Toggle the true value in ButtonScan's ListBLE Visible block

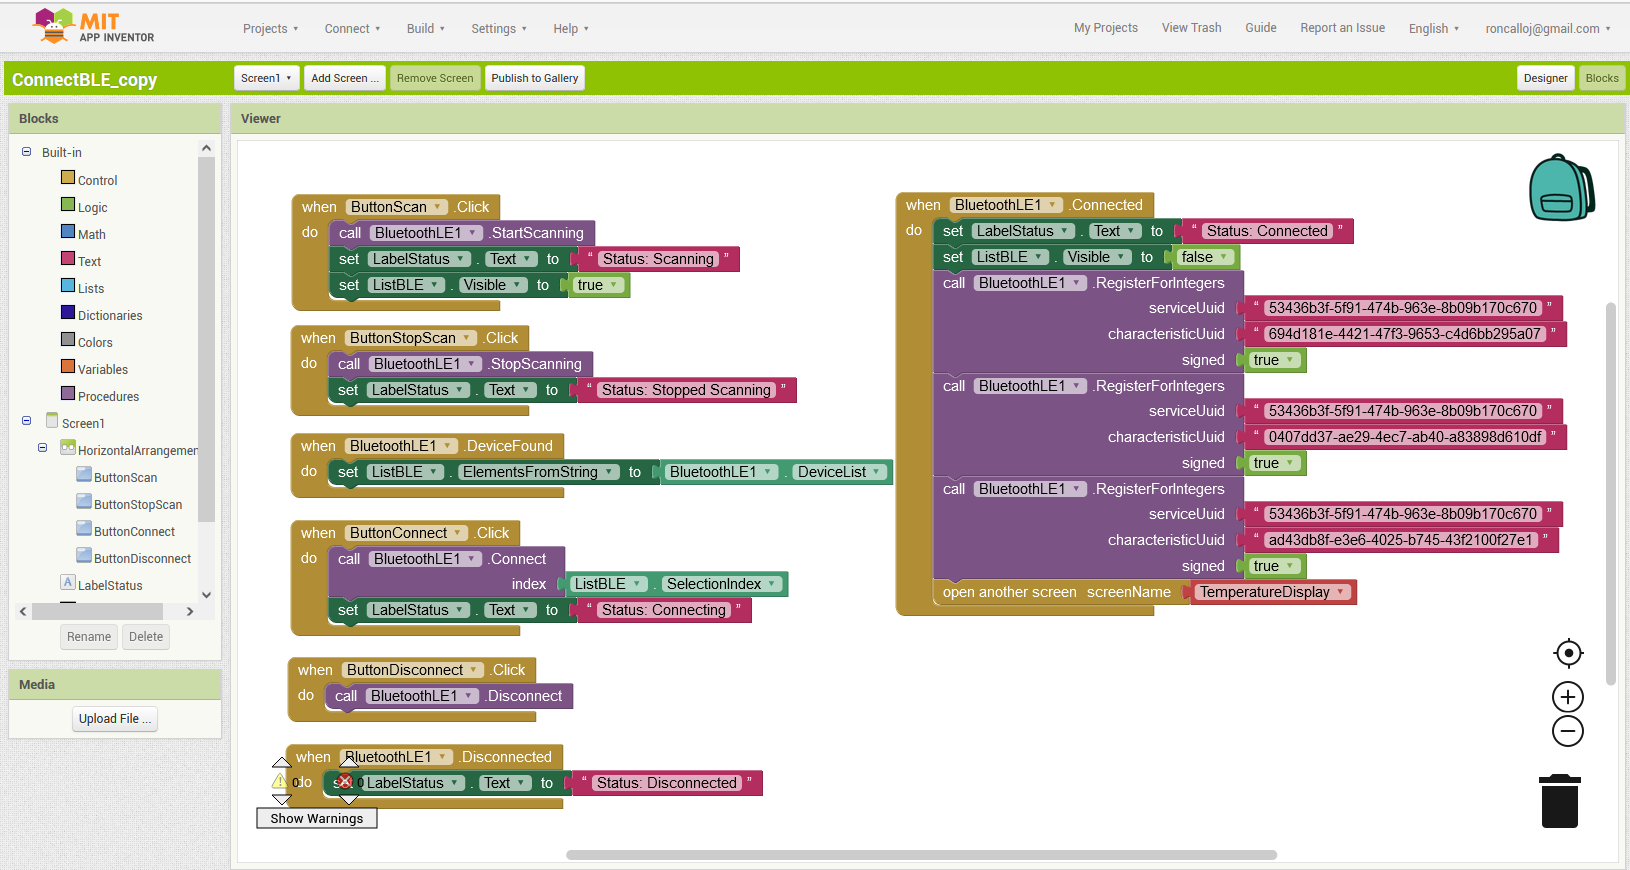pos(598,285)
